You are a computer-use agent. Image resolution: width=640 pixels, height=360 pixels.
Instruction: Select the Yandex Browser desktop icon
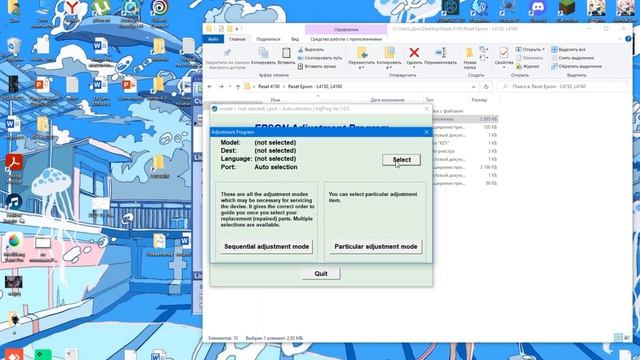click(72, 10)
